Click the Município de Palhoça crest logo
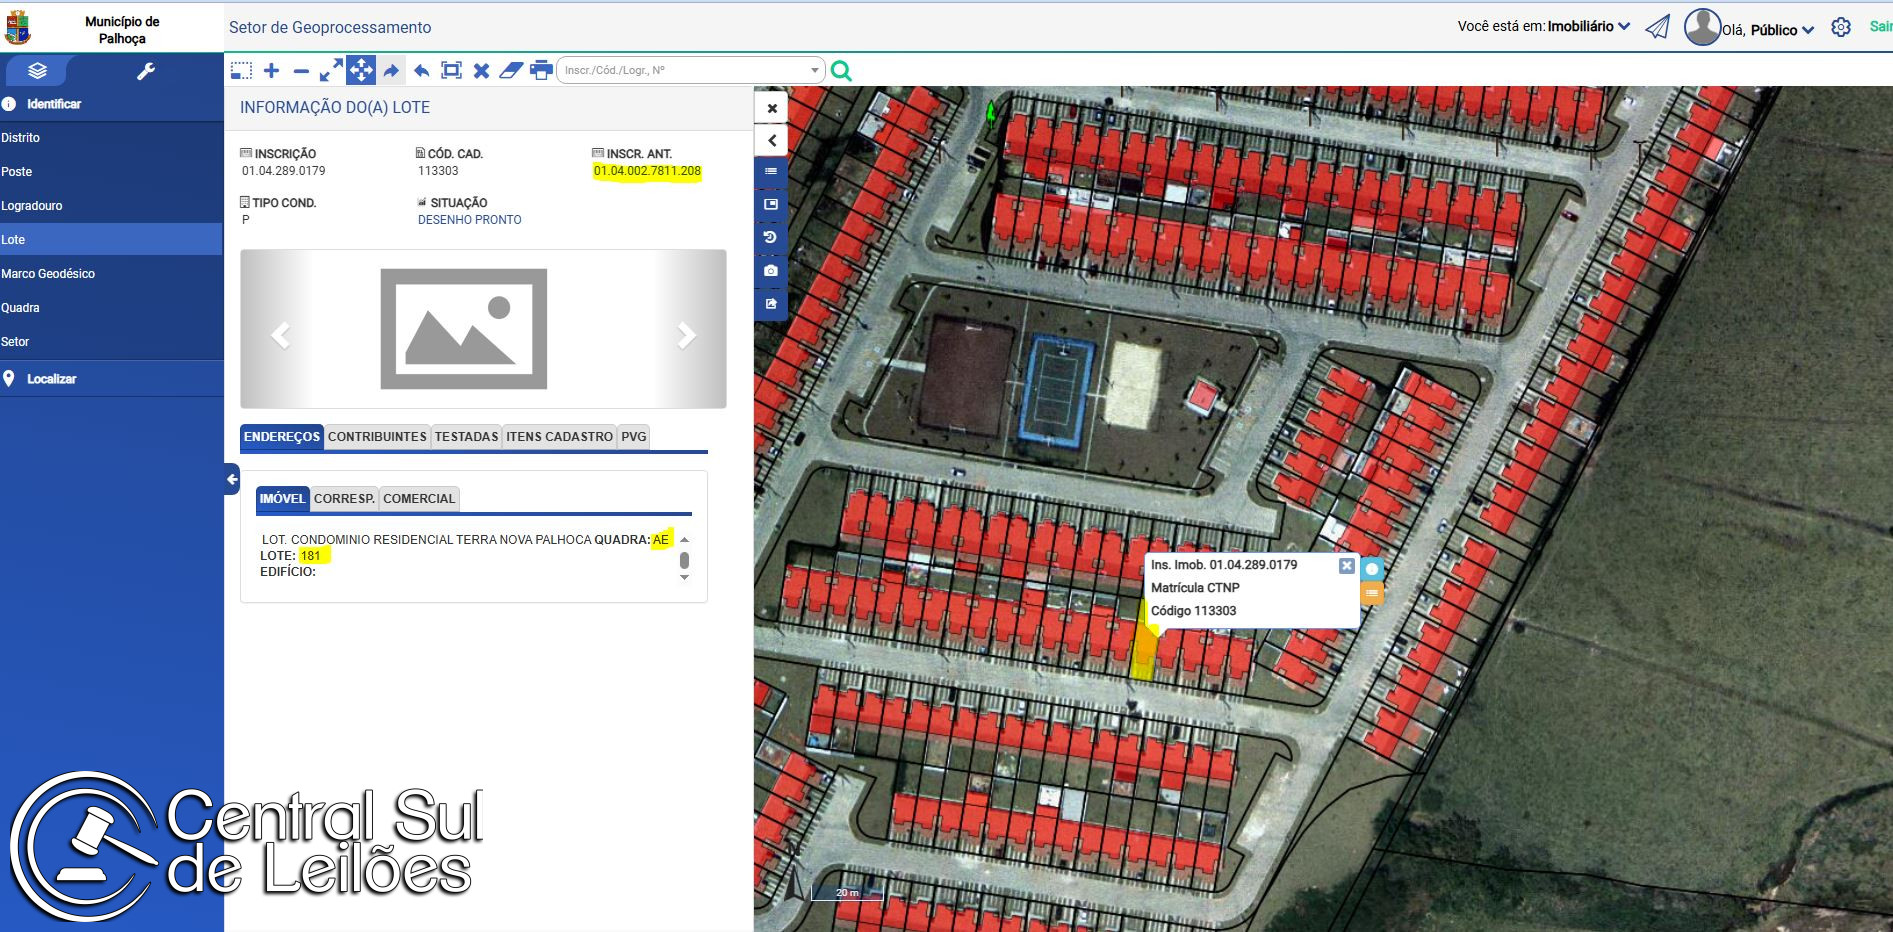This screenshot has height=932, width=1893. 18,28
